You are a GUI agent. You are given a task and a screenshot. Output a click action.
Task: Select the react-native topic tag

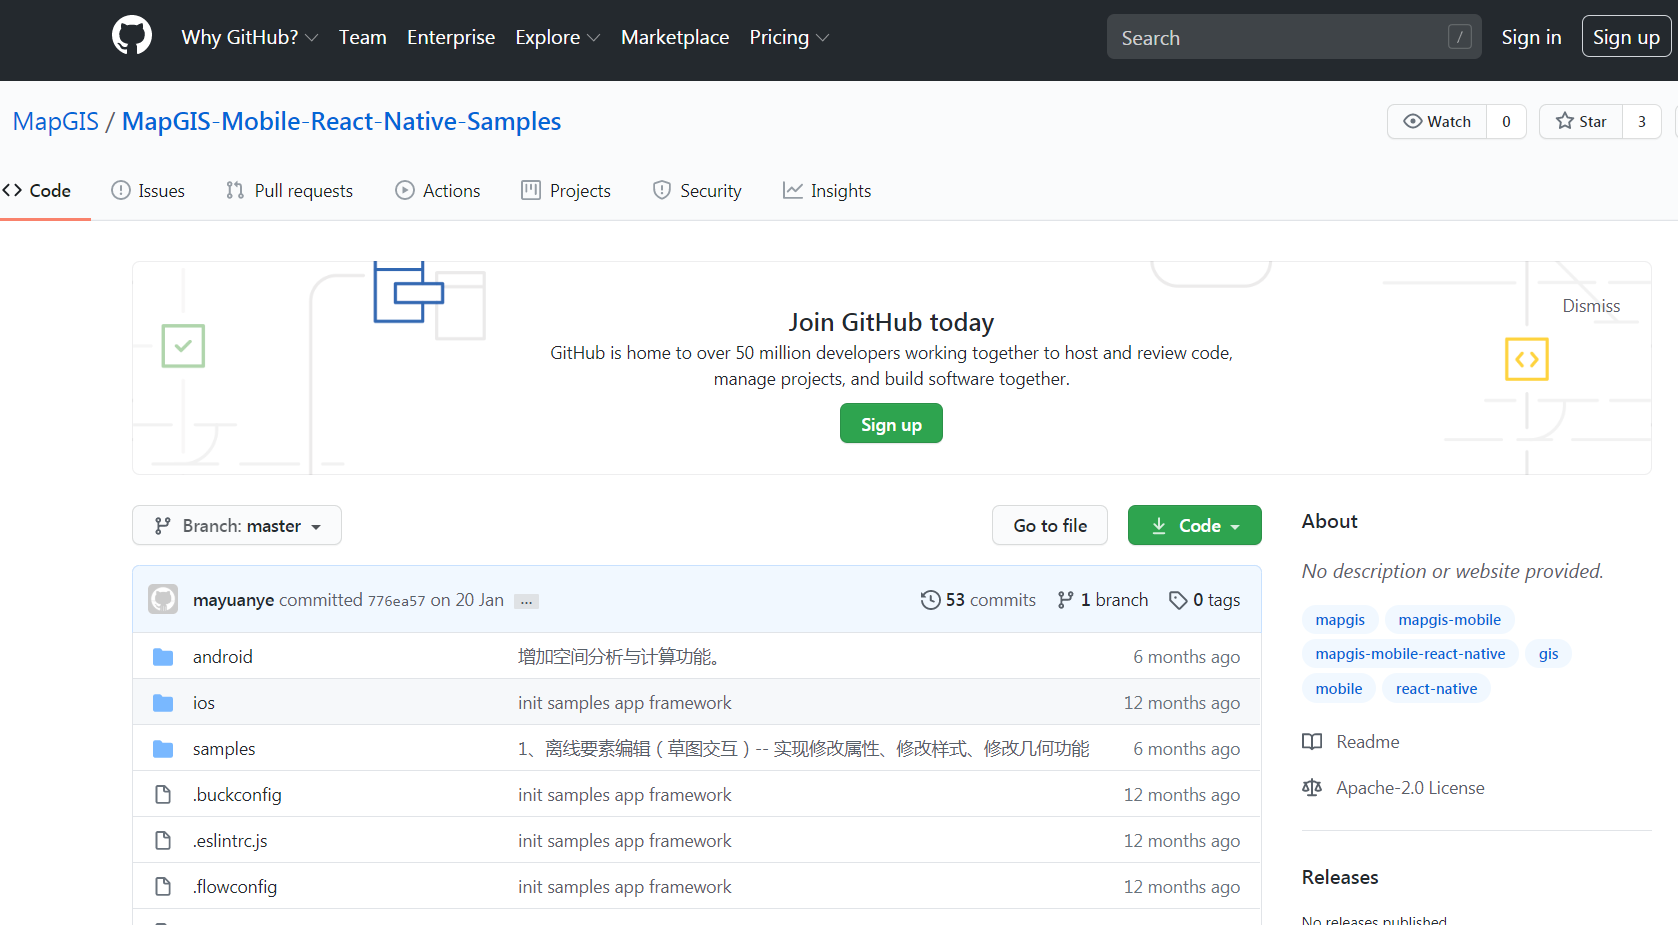[x=1436, y=689]
